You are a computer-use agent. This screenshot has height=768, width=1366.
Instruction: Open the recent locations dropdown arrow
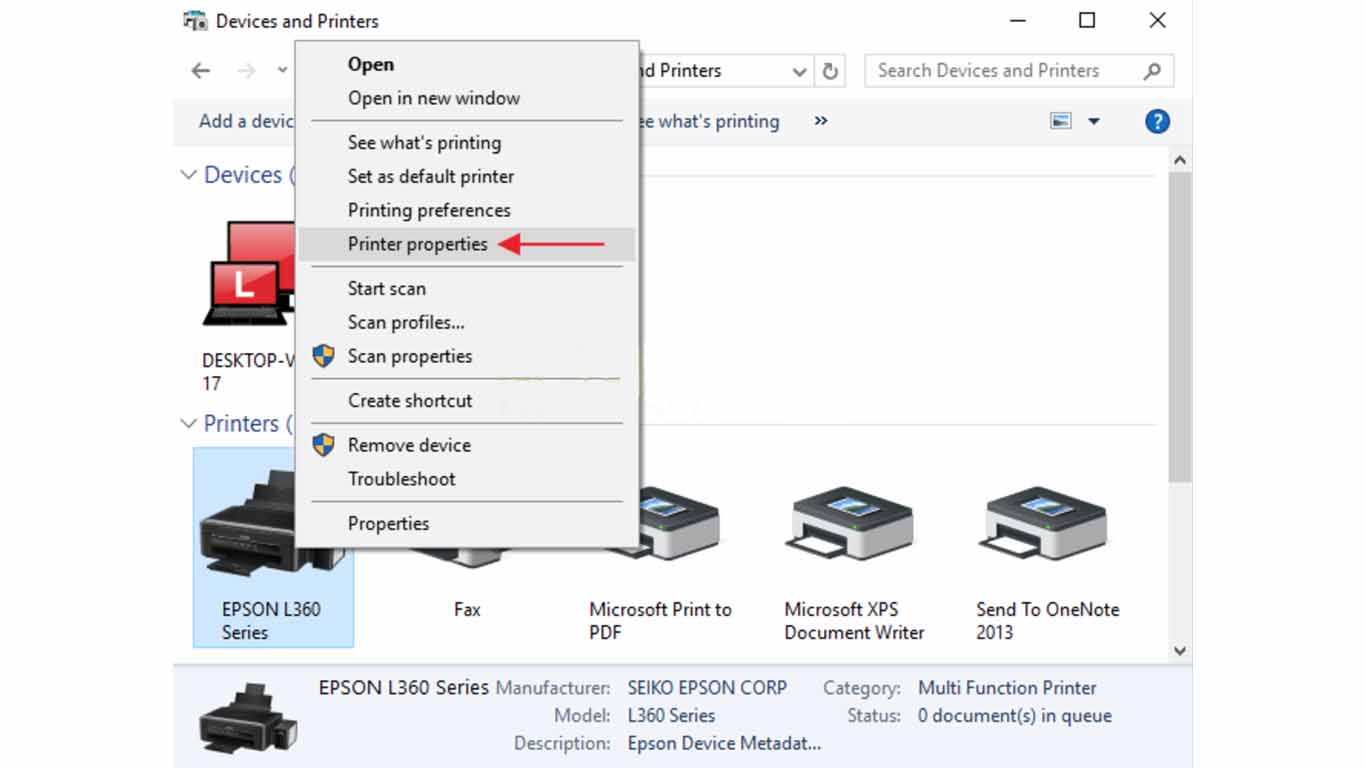pos(283,71)
